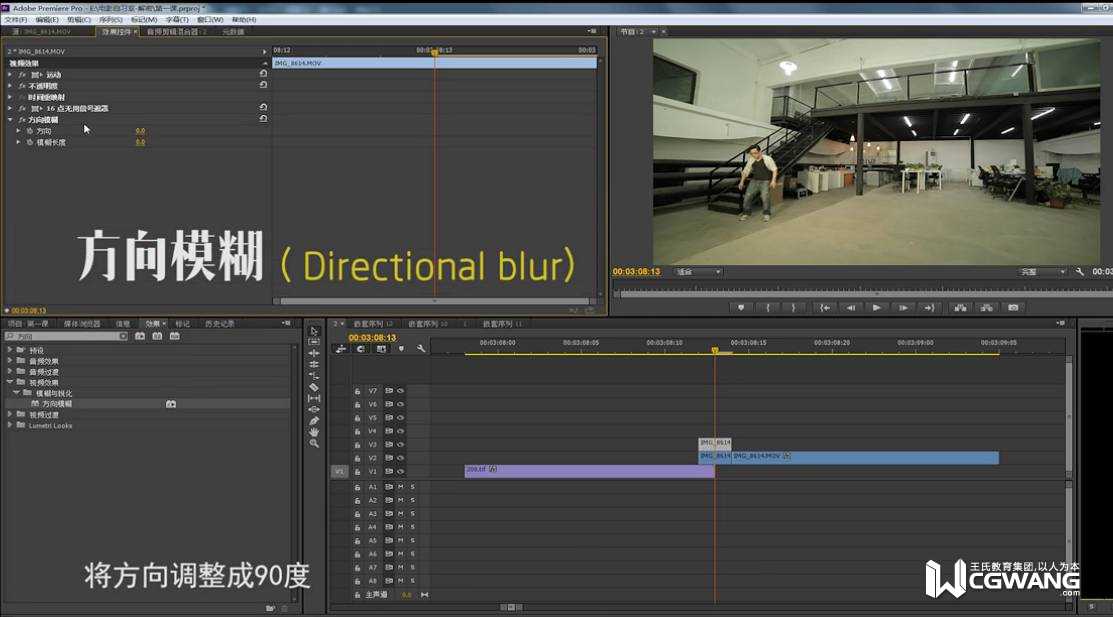The image size is (1113, 617).
Task: Open program monitor wrench settings
Action: (x=1080, y=272)
